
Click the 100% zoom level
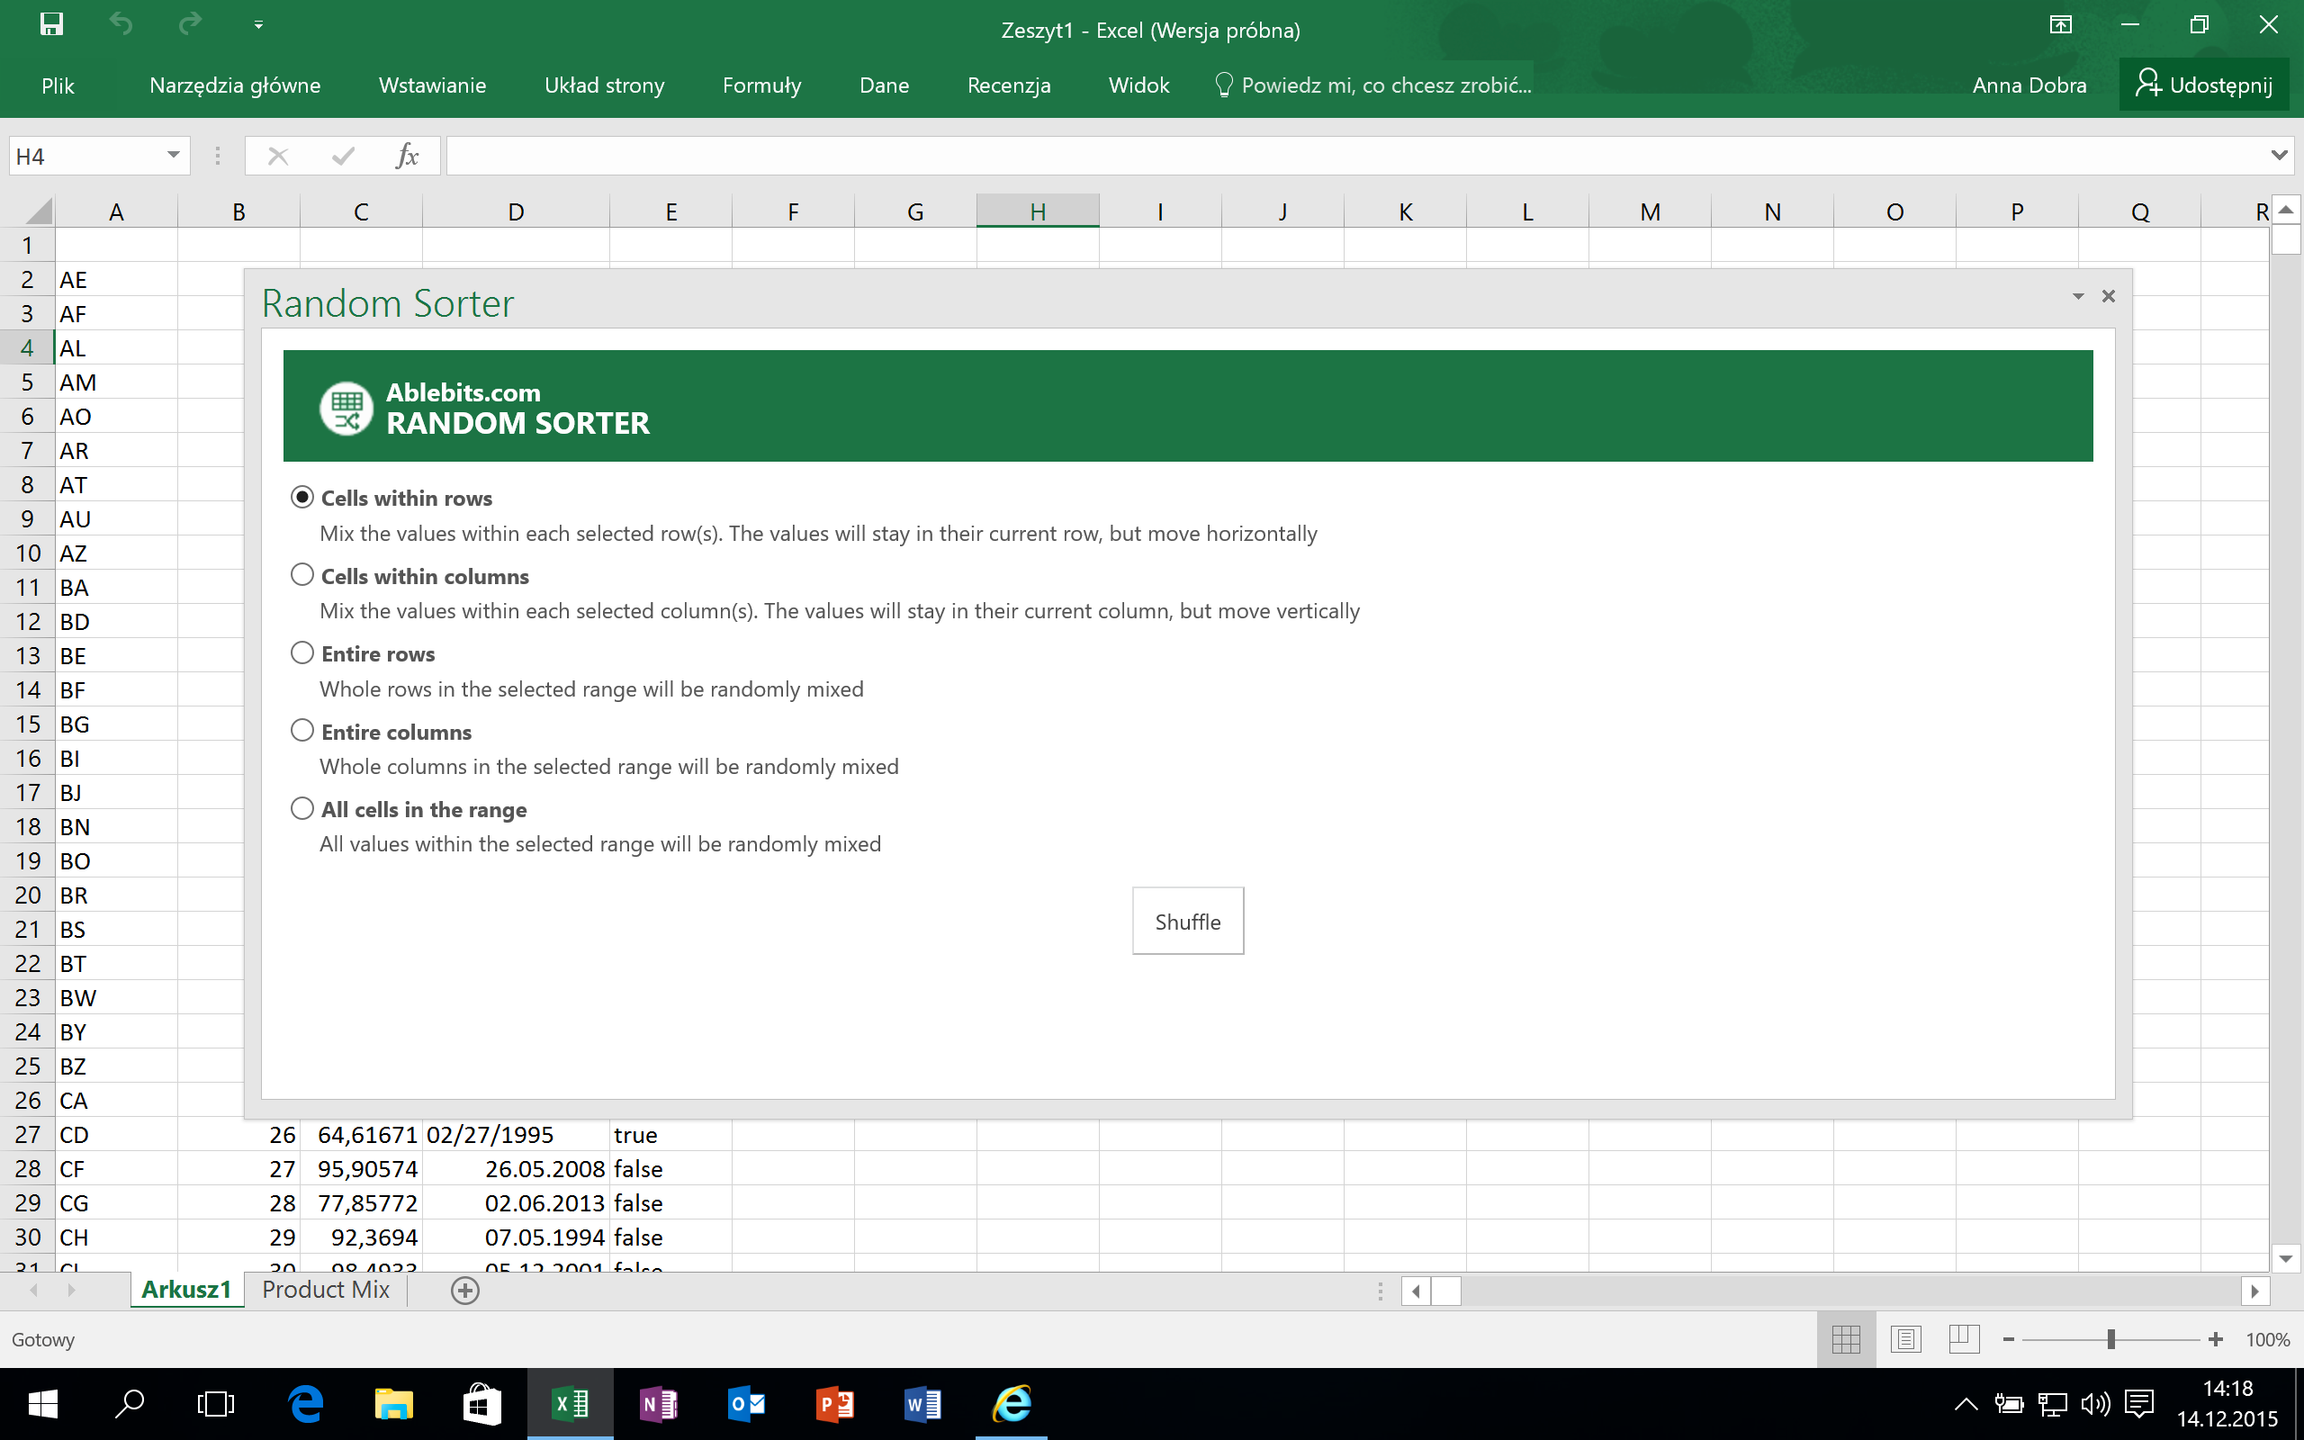(x=2268, y=1340)
